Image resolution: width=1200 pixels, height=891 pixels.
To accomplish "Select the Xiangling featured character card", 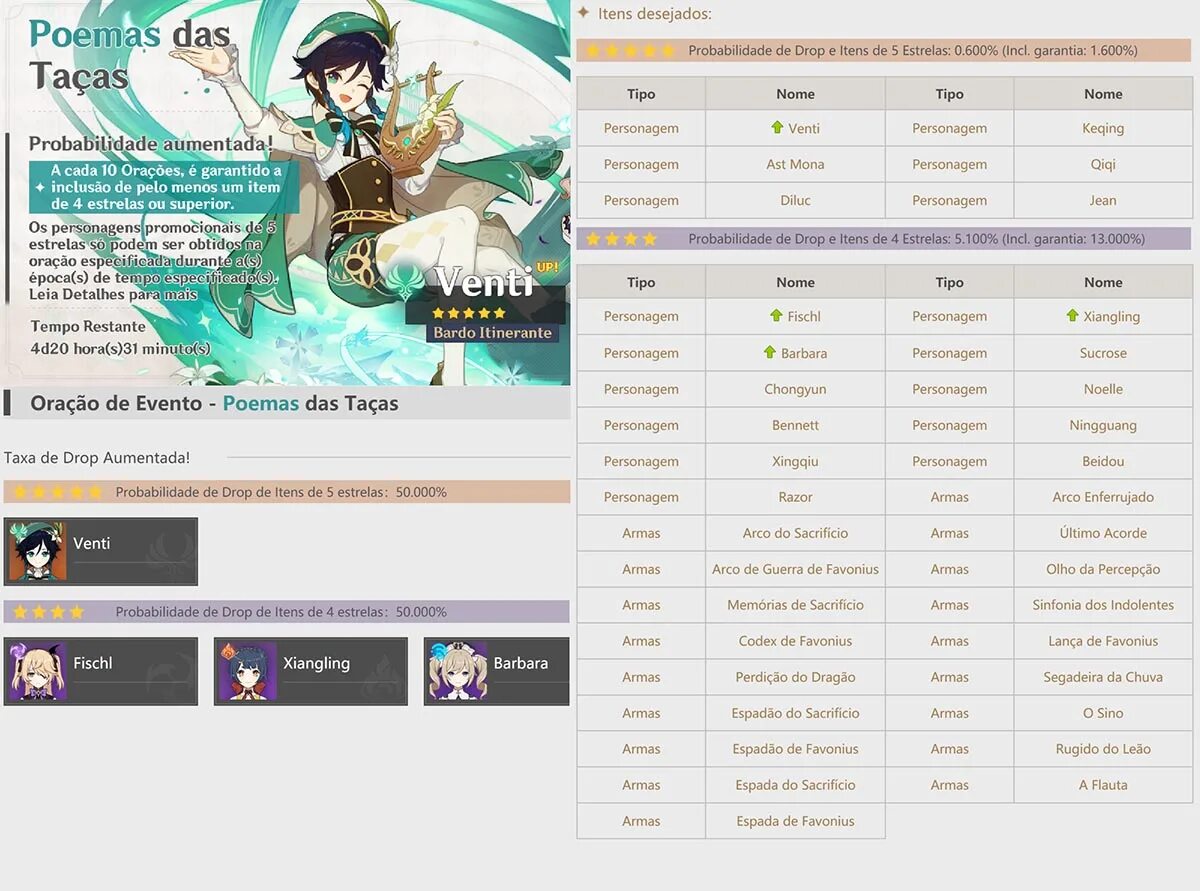I will (311, 671).
